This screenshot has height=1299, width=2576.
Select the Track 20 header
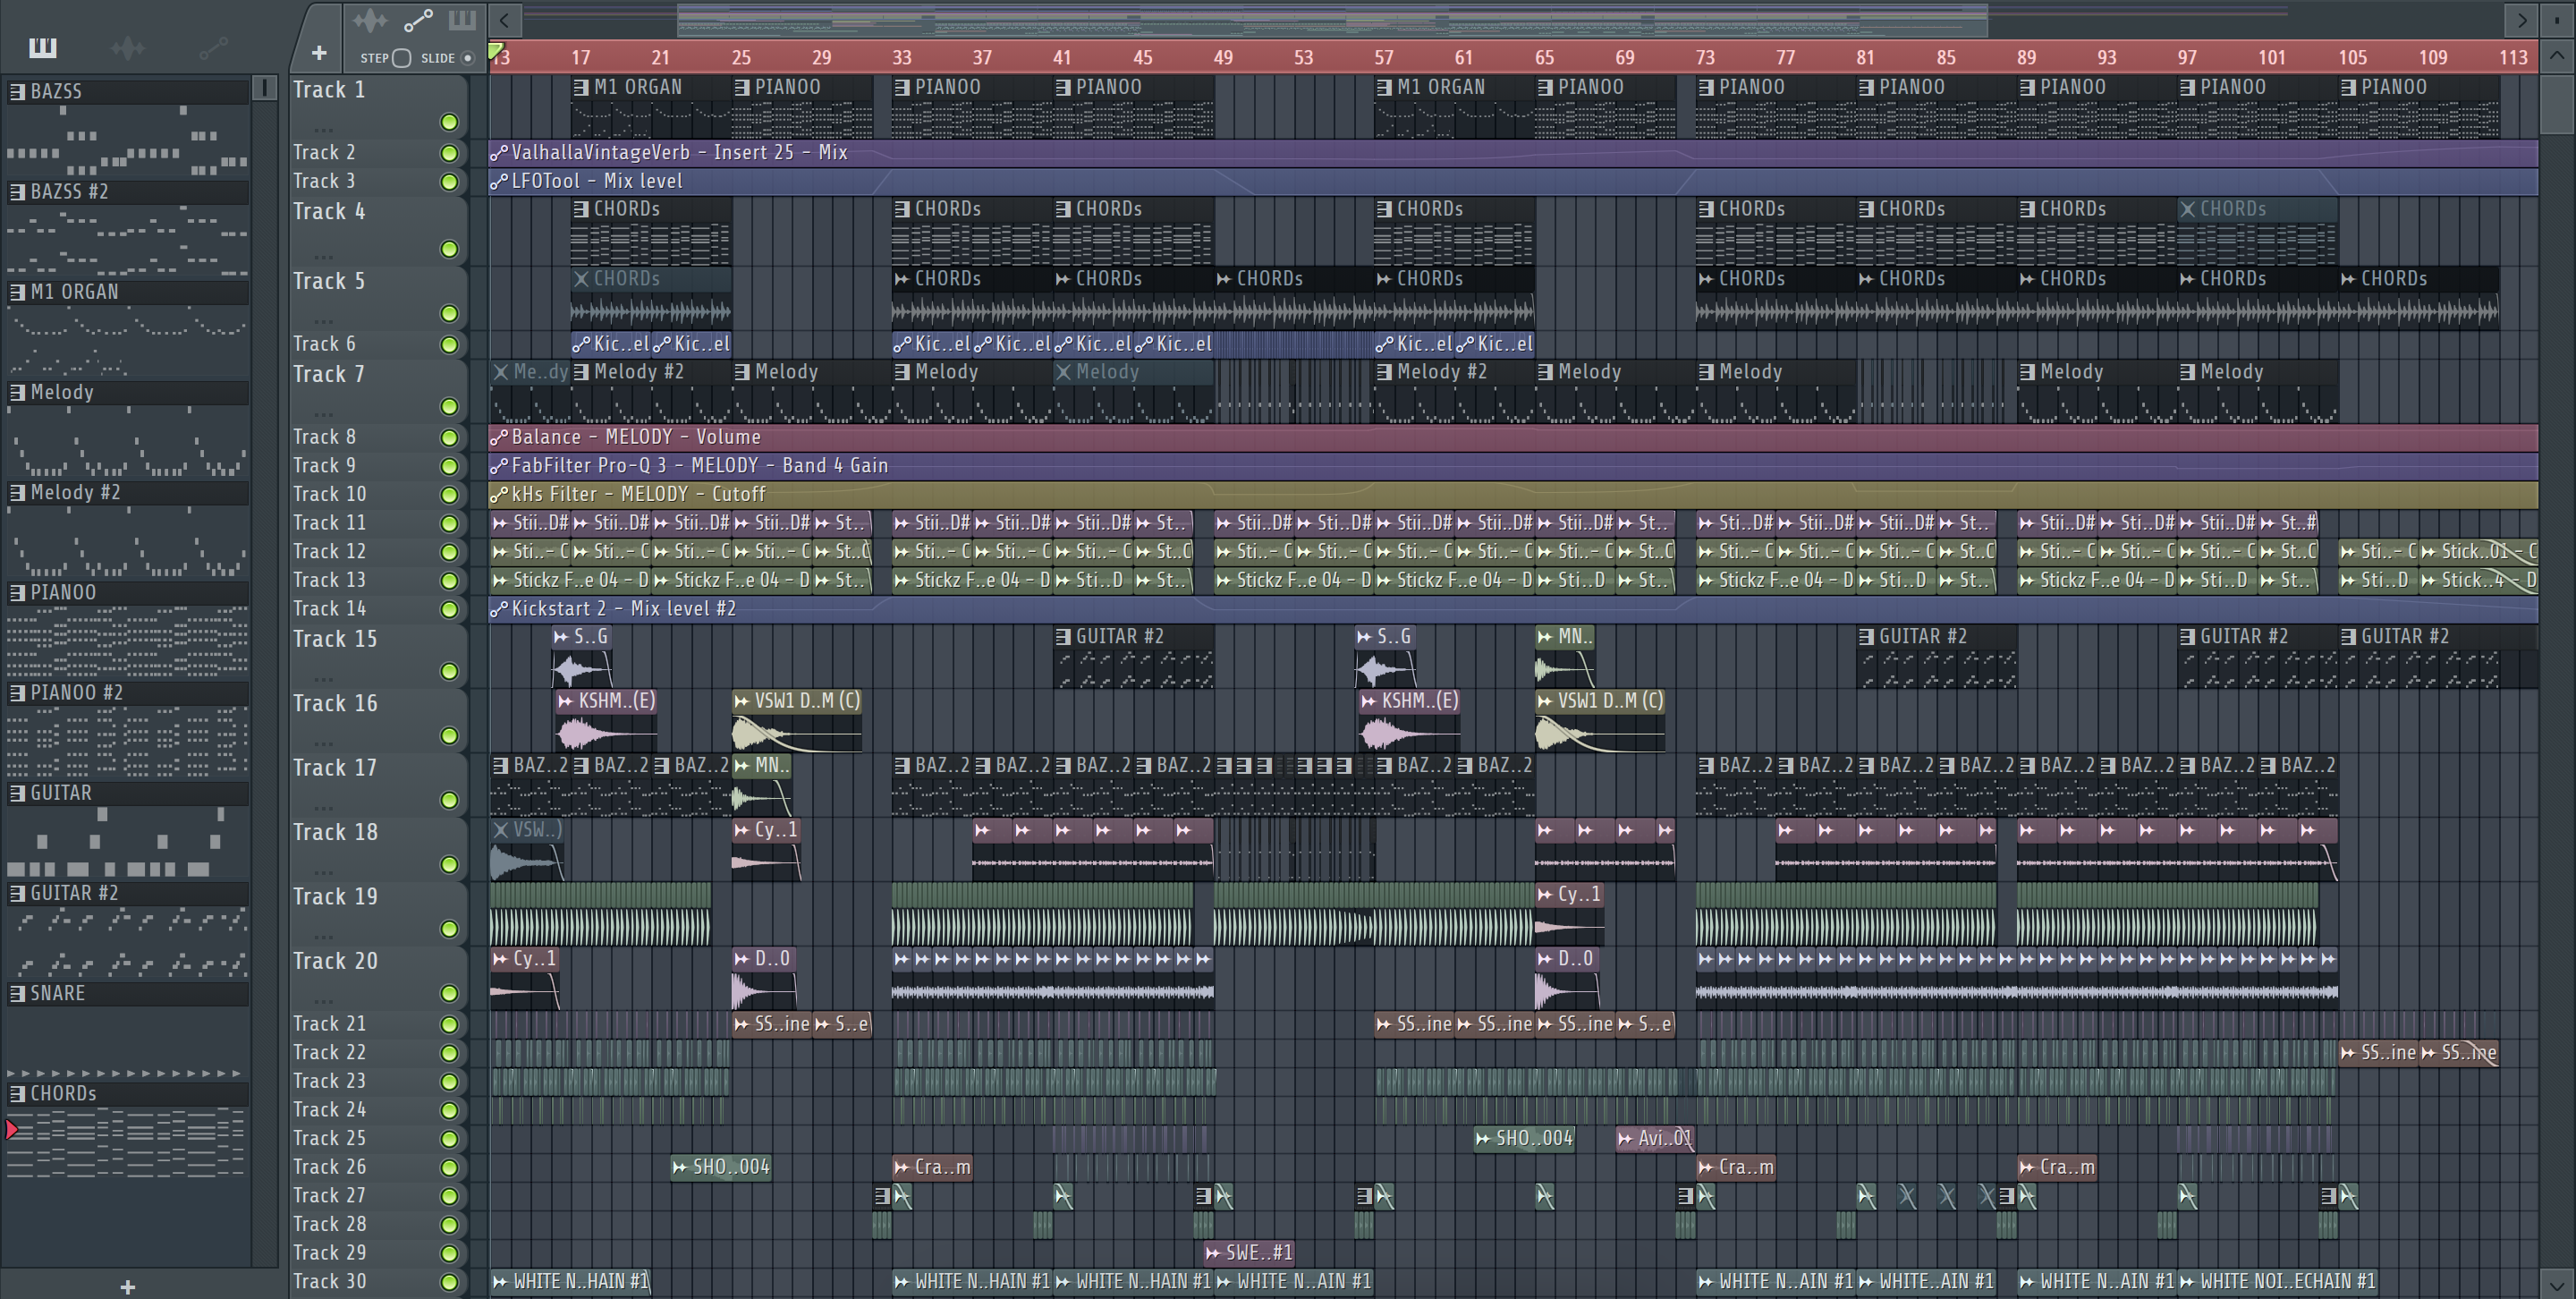(x=378, y=976)
